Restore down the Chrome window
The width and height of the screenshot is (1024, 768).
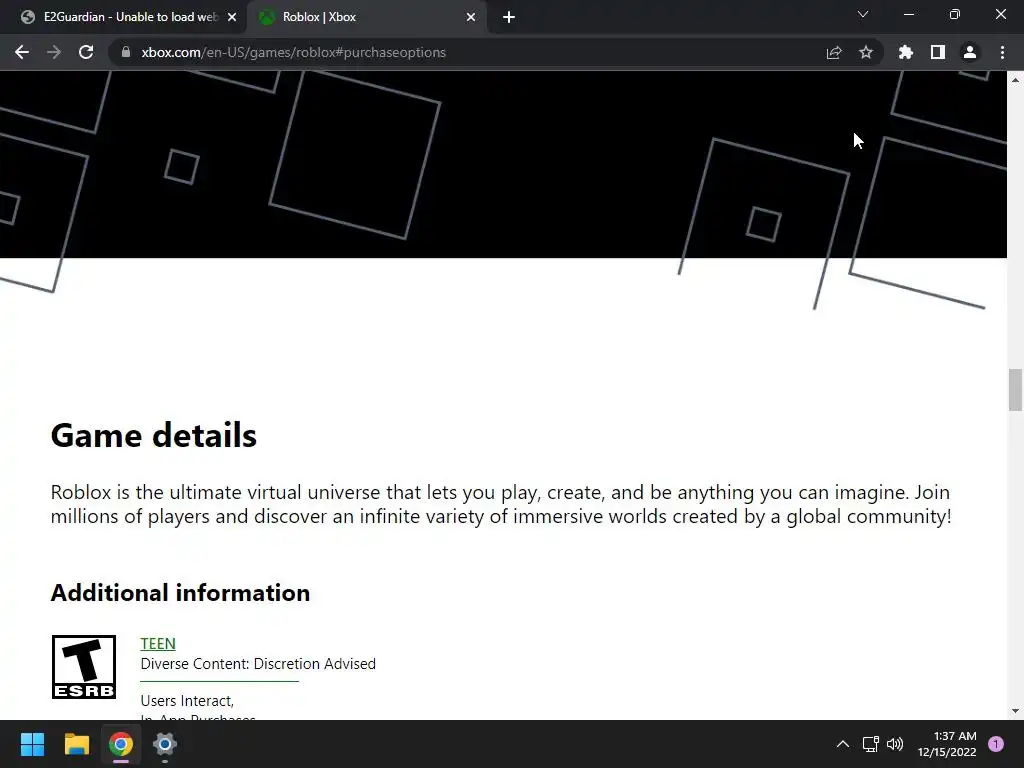[x=955, y=14]
